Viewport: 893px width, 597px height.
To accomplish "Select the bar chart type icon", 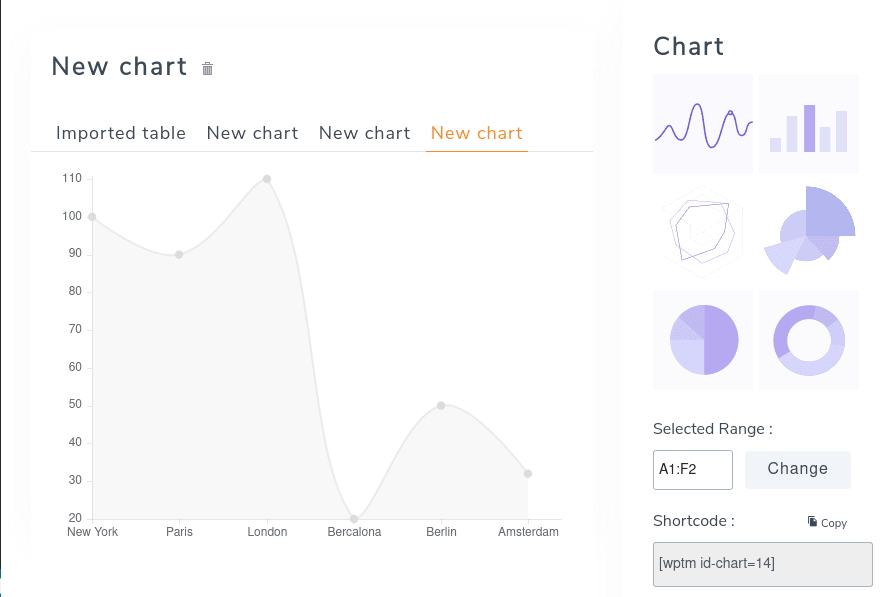I will (809, 124).
